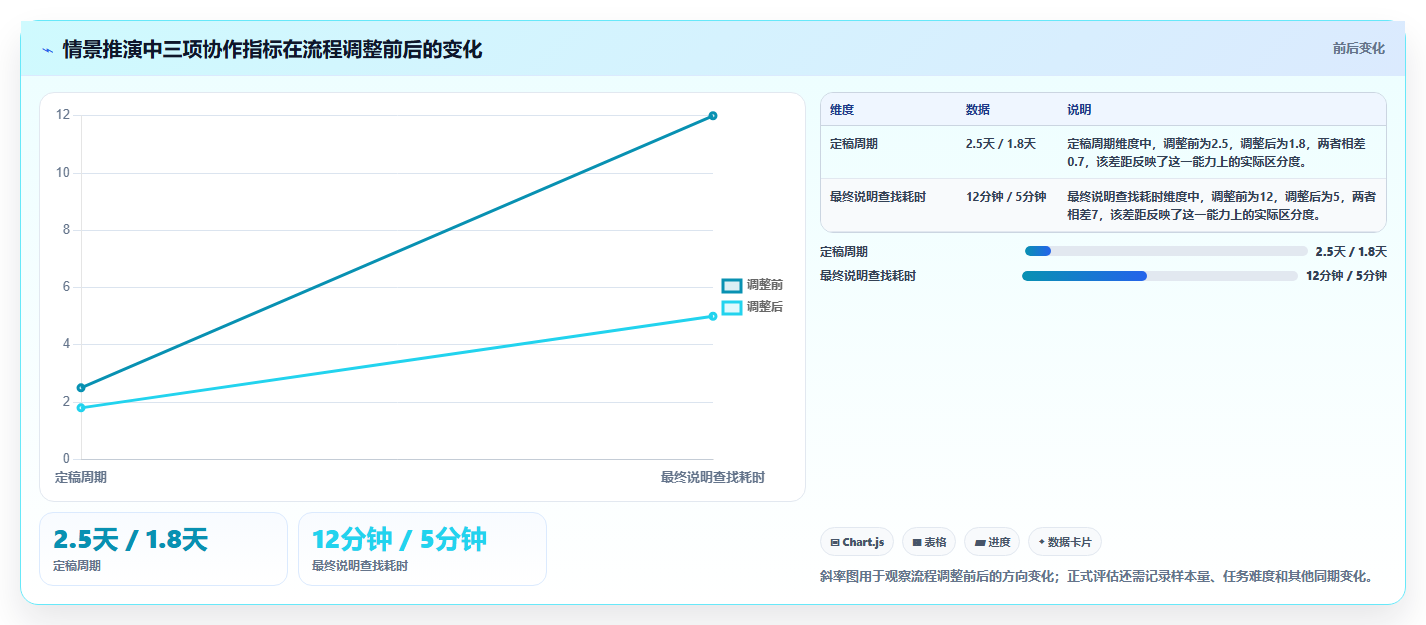
Task: Click the 定稿周期 table row label
Action: click(854, 144)
